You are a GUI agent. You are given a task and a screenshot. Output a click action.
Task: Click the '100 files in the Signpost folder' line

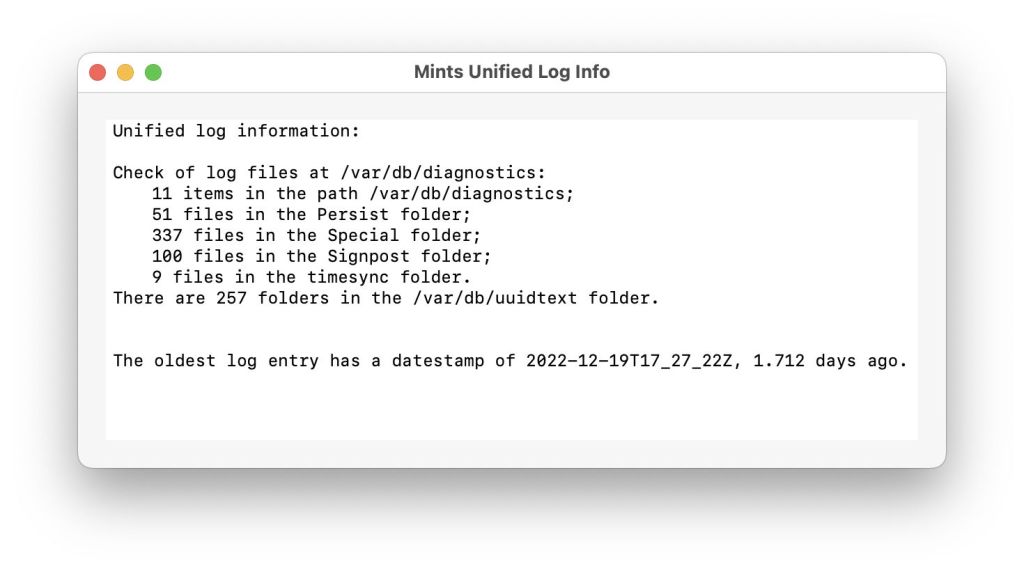click(321, 257)
